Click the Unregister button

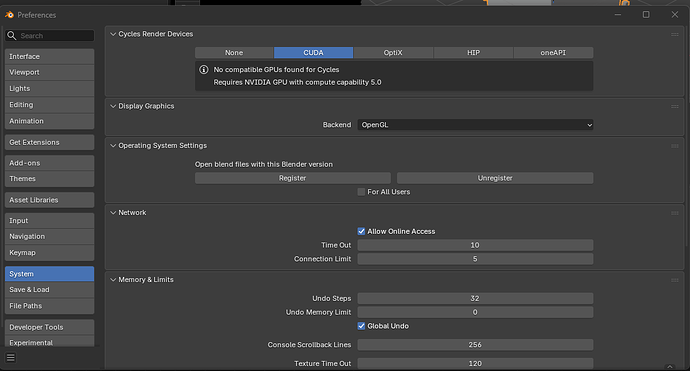coord(495,178)
